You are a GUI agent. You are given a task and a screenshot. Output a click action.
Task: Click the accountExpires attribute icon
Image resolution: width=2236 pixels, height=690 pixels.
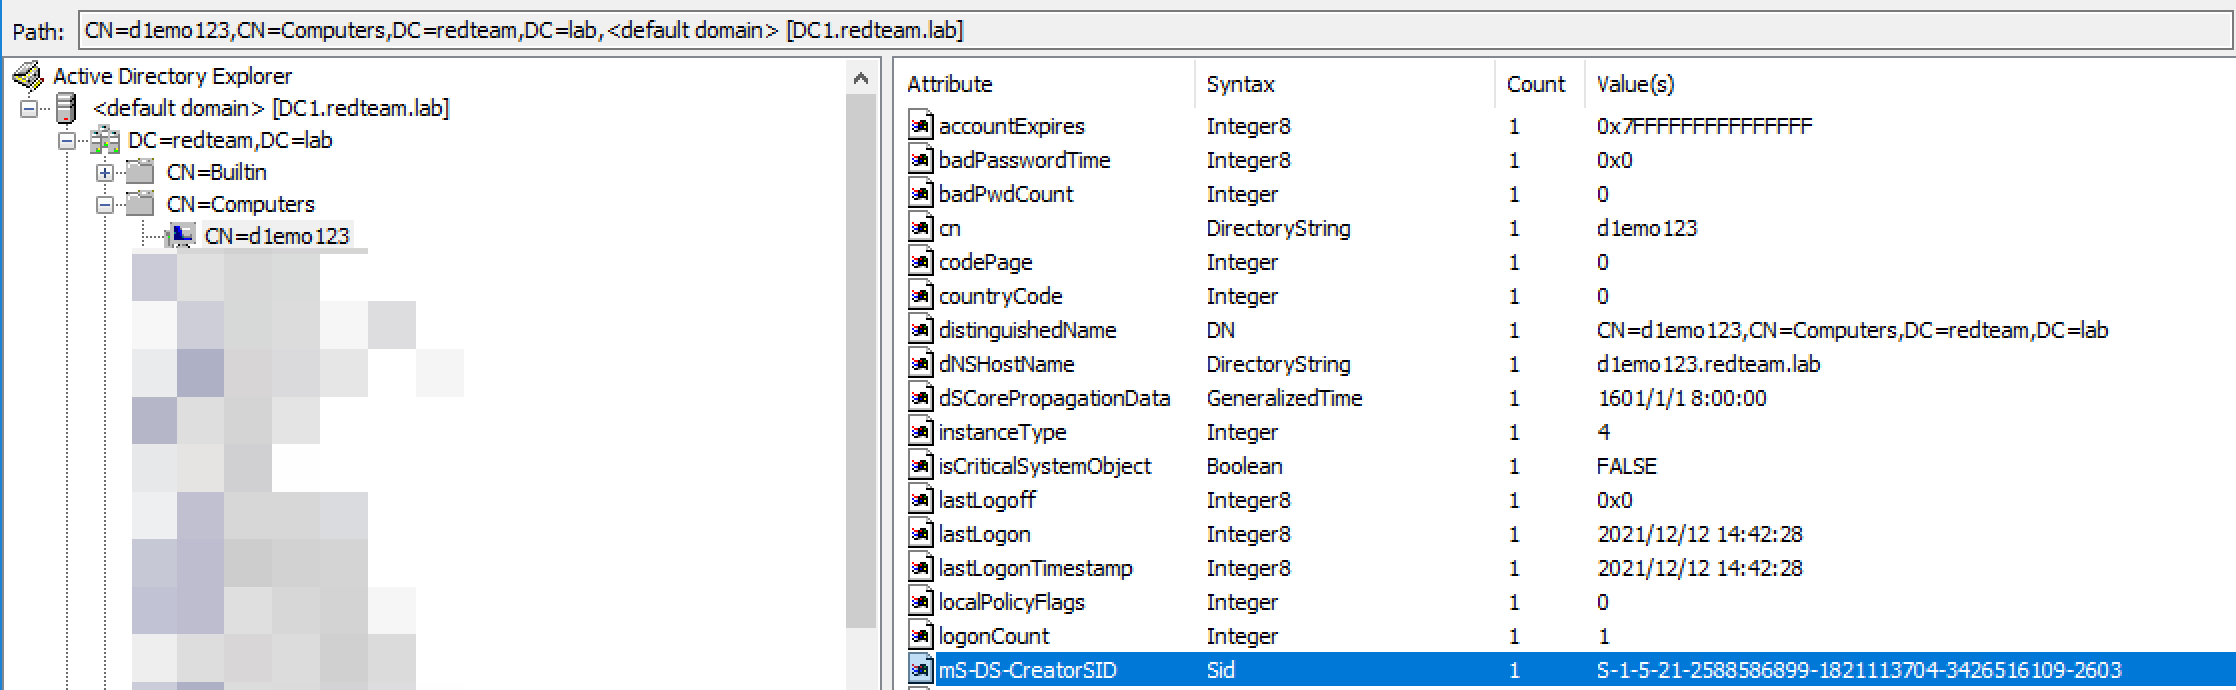click(x=920, y=125)
